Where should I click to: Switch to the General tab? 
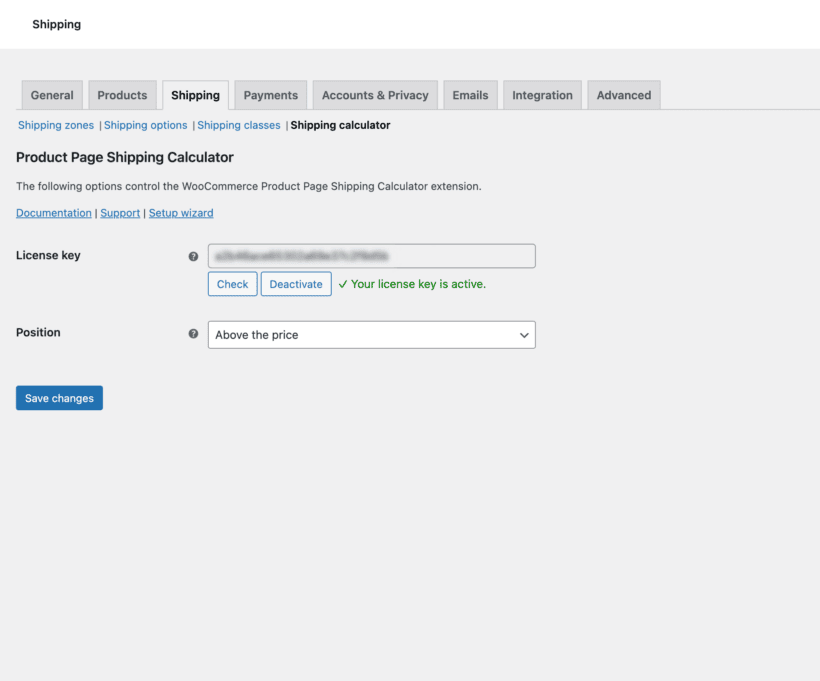click(x=51, y=95)
